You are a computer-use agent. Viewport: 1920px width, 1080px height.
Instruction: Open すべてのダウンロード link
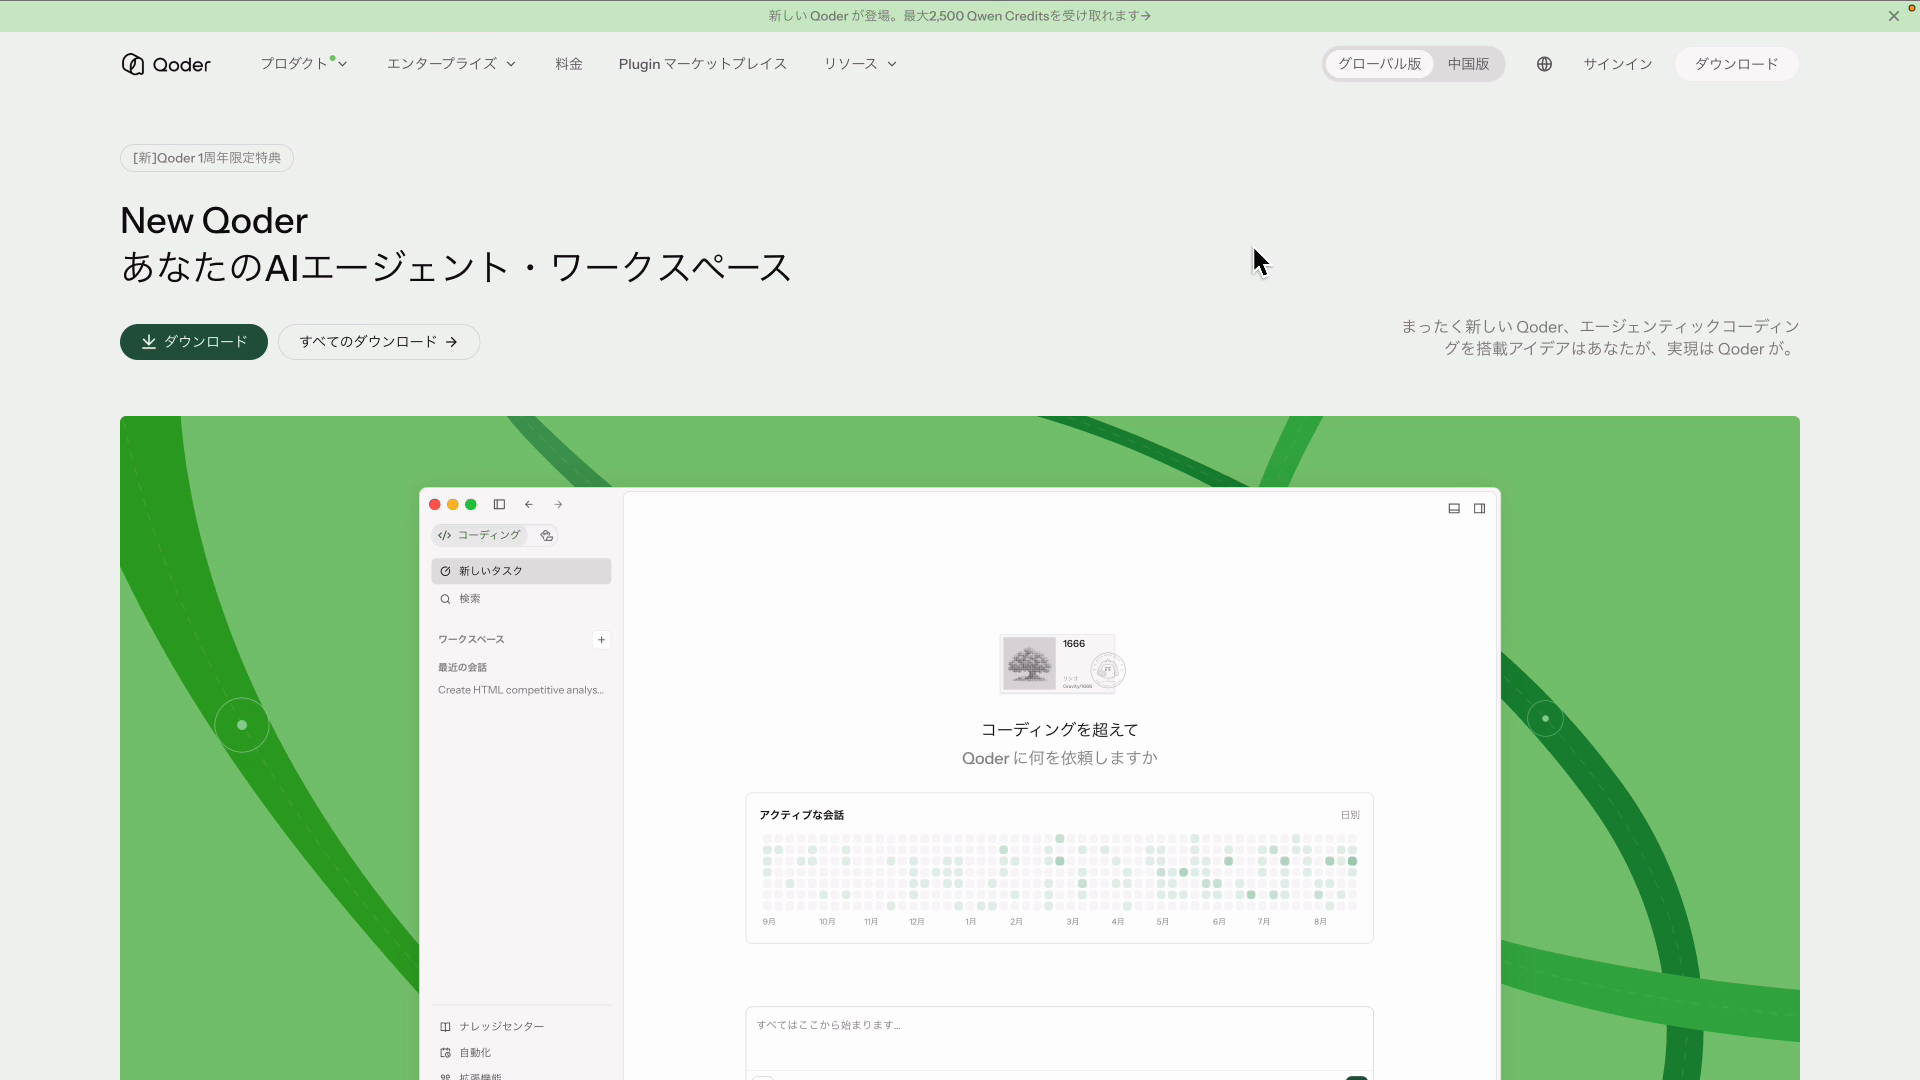(x=379, y=342)
